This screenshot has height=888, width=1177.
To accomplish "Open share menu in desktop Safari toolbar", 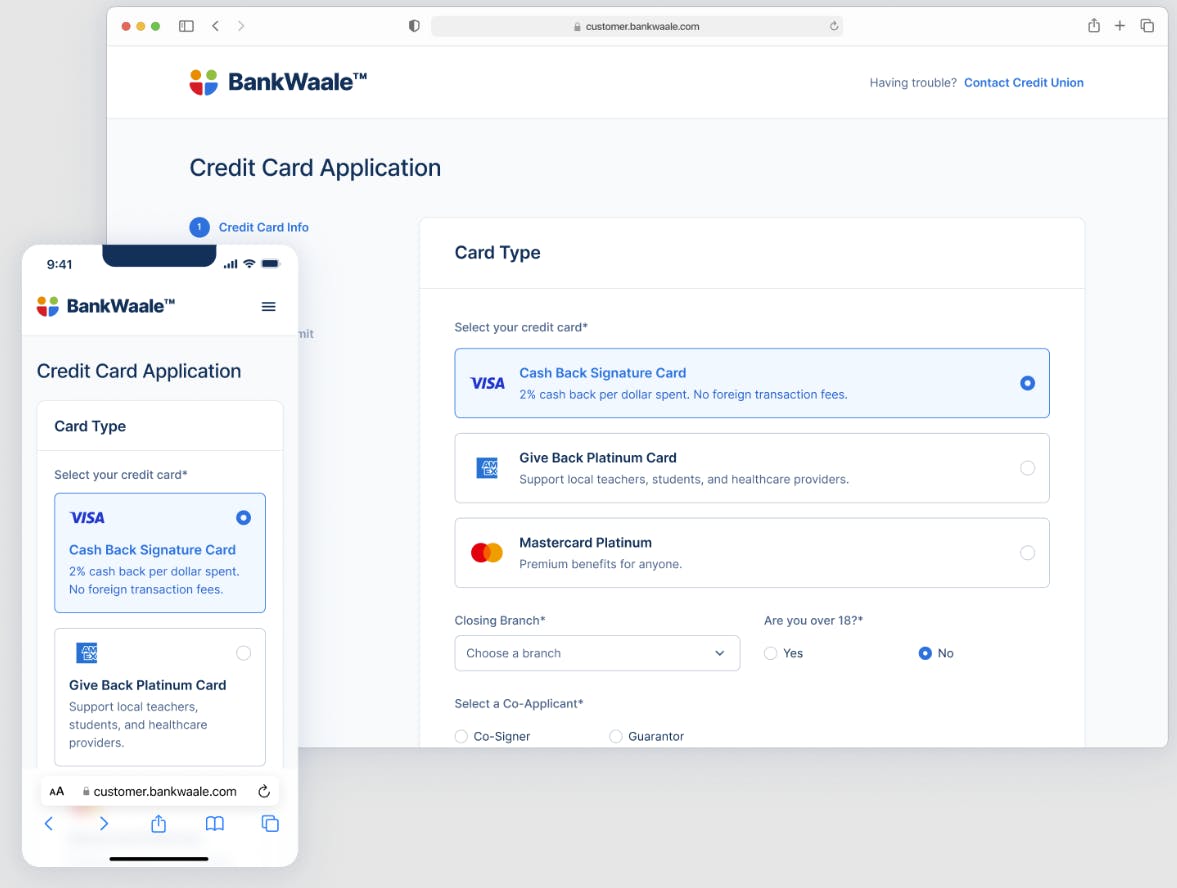I will pos(1094,26).
